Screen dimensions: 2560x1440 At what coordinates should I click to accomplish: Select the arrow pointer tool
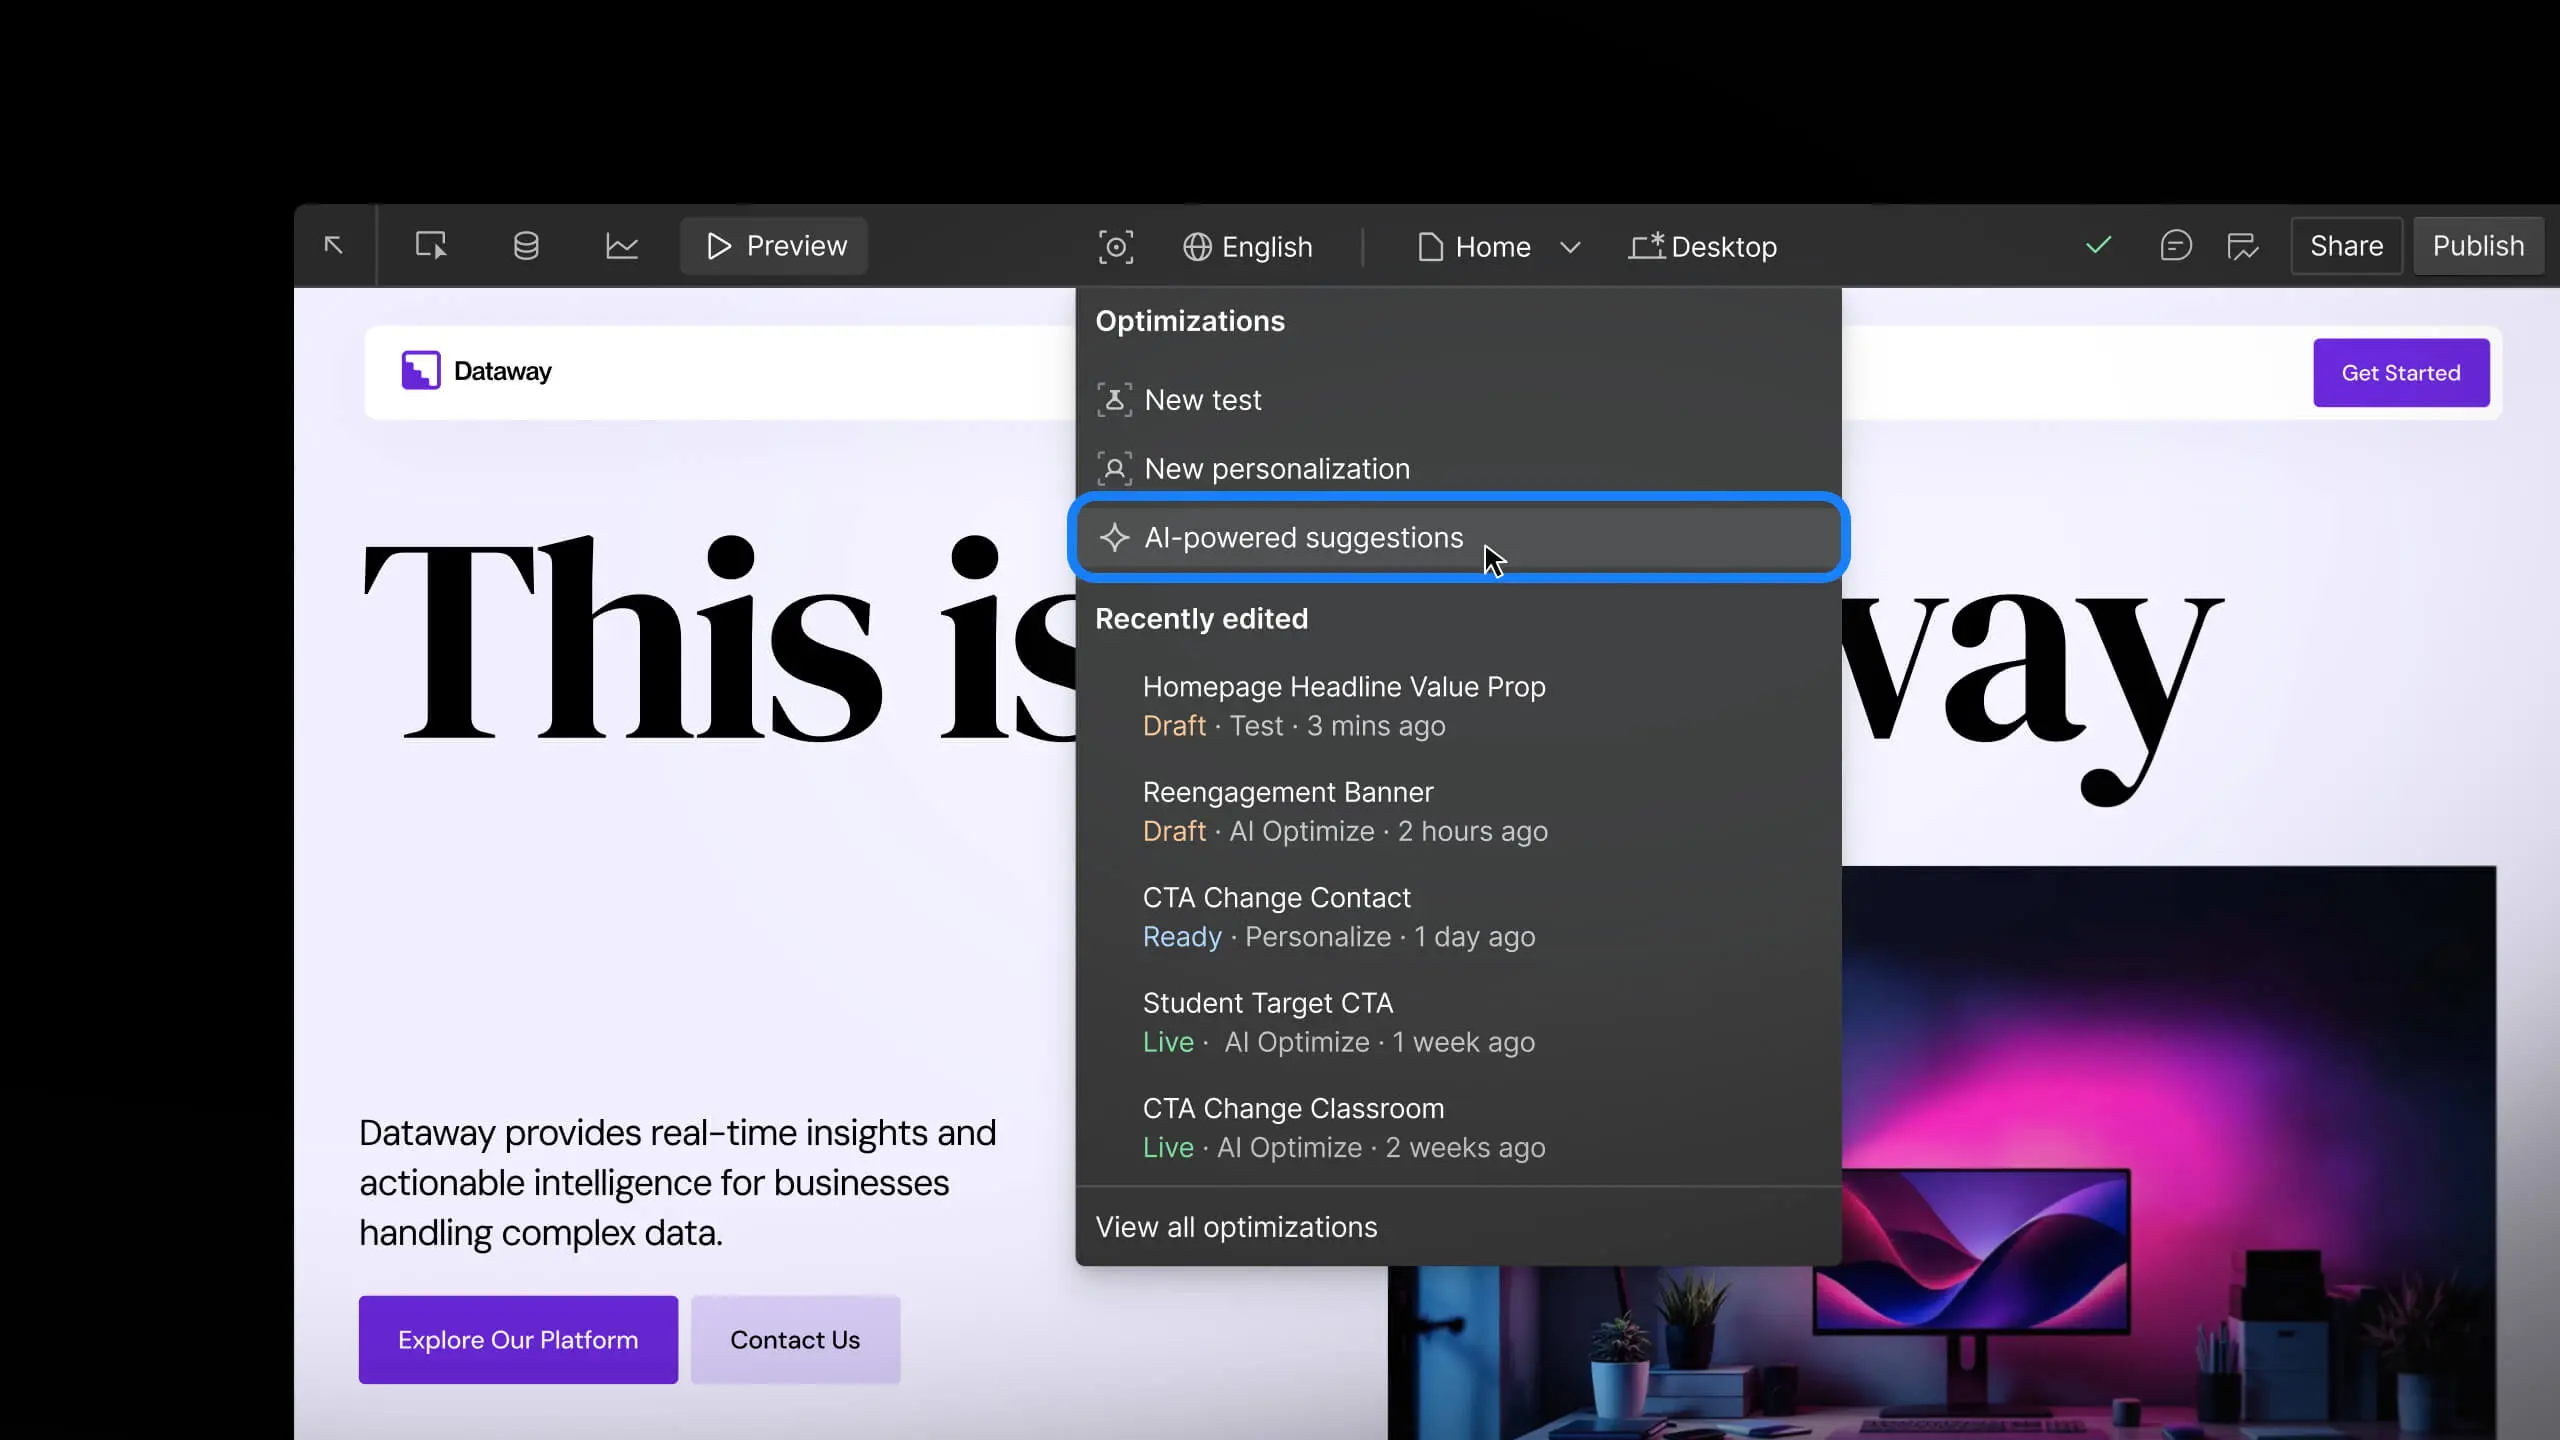(x=333, y=246)
